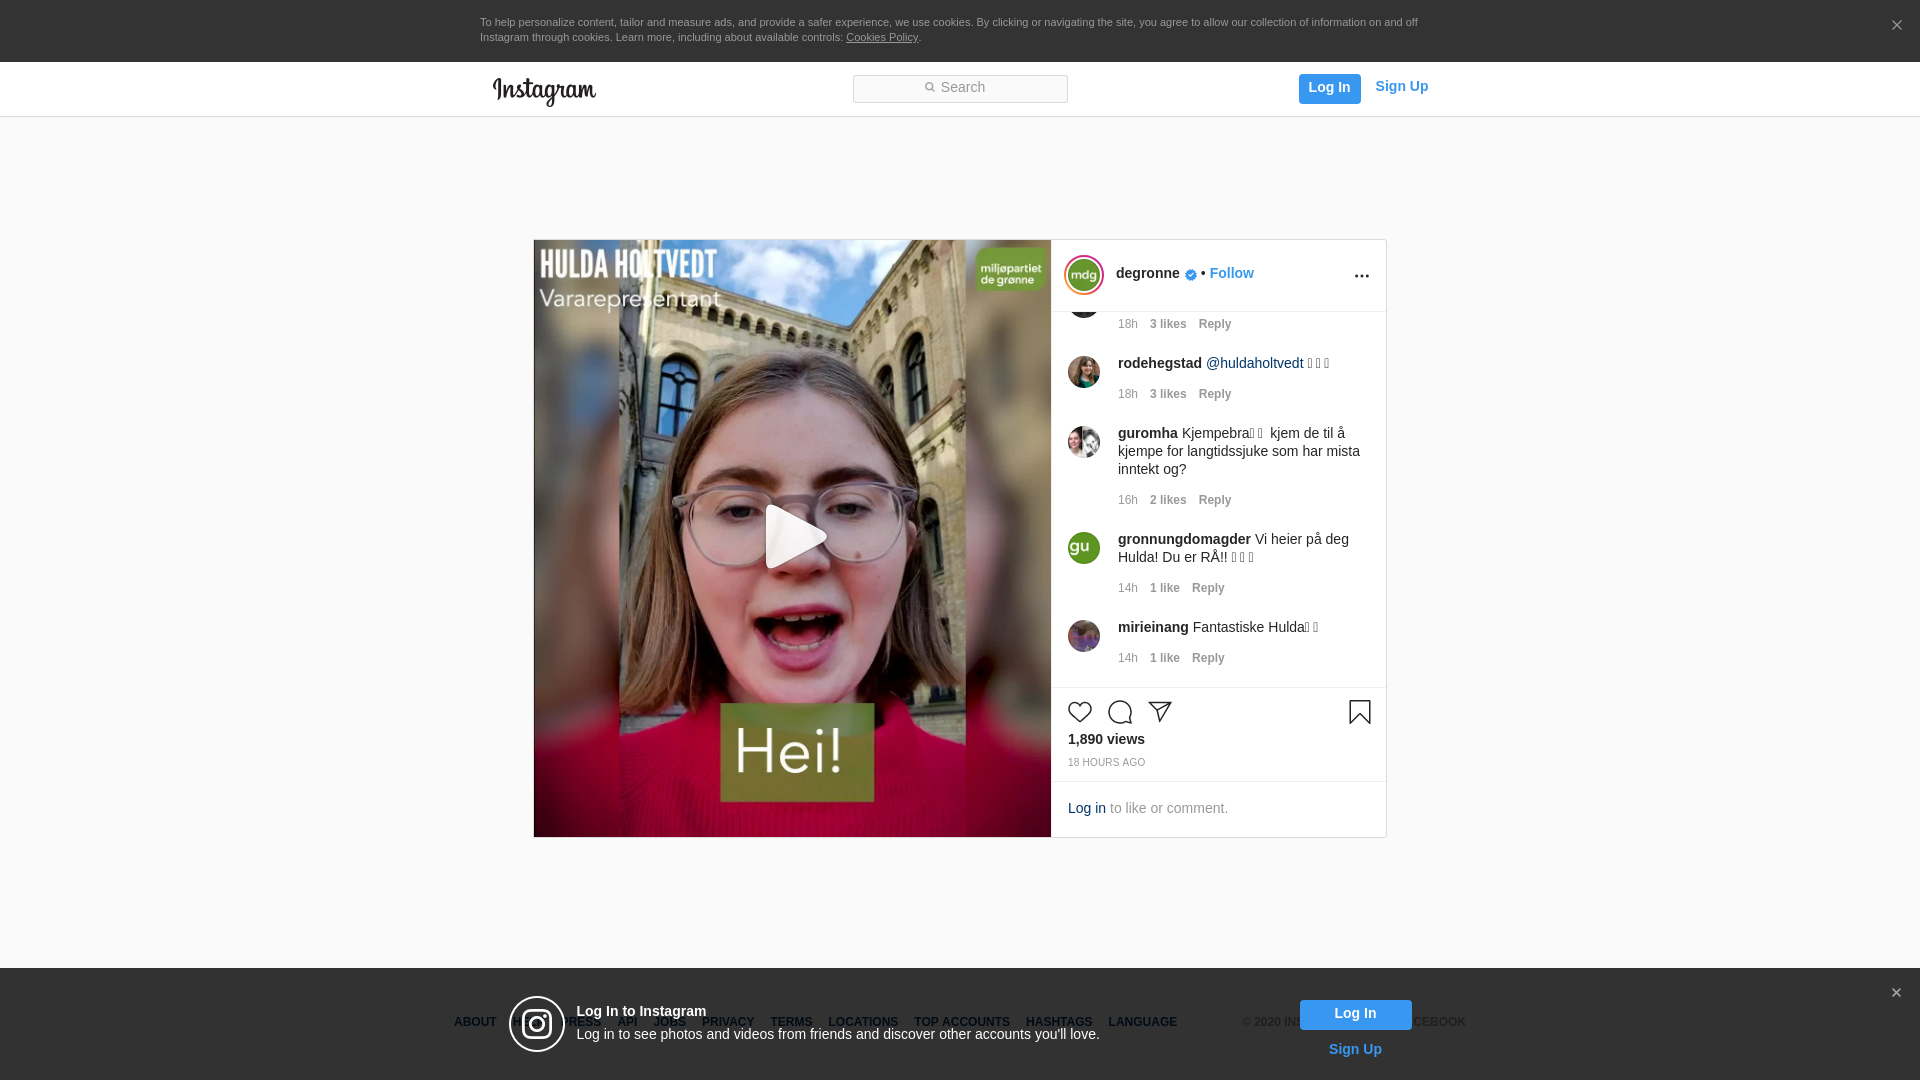Open the @huldaholtvedt mention link
1920x1080 pixels.
[x=1254, y=363]
